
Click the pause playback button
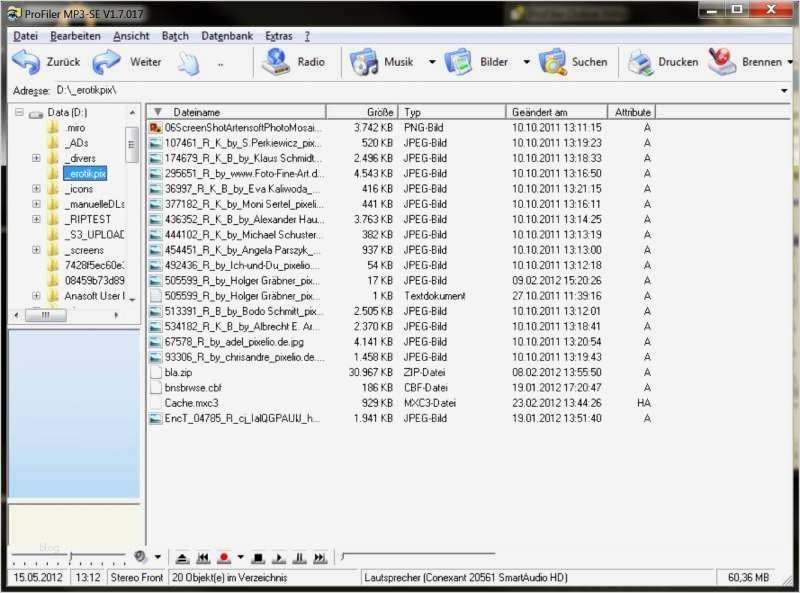(x=299, y=558)
